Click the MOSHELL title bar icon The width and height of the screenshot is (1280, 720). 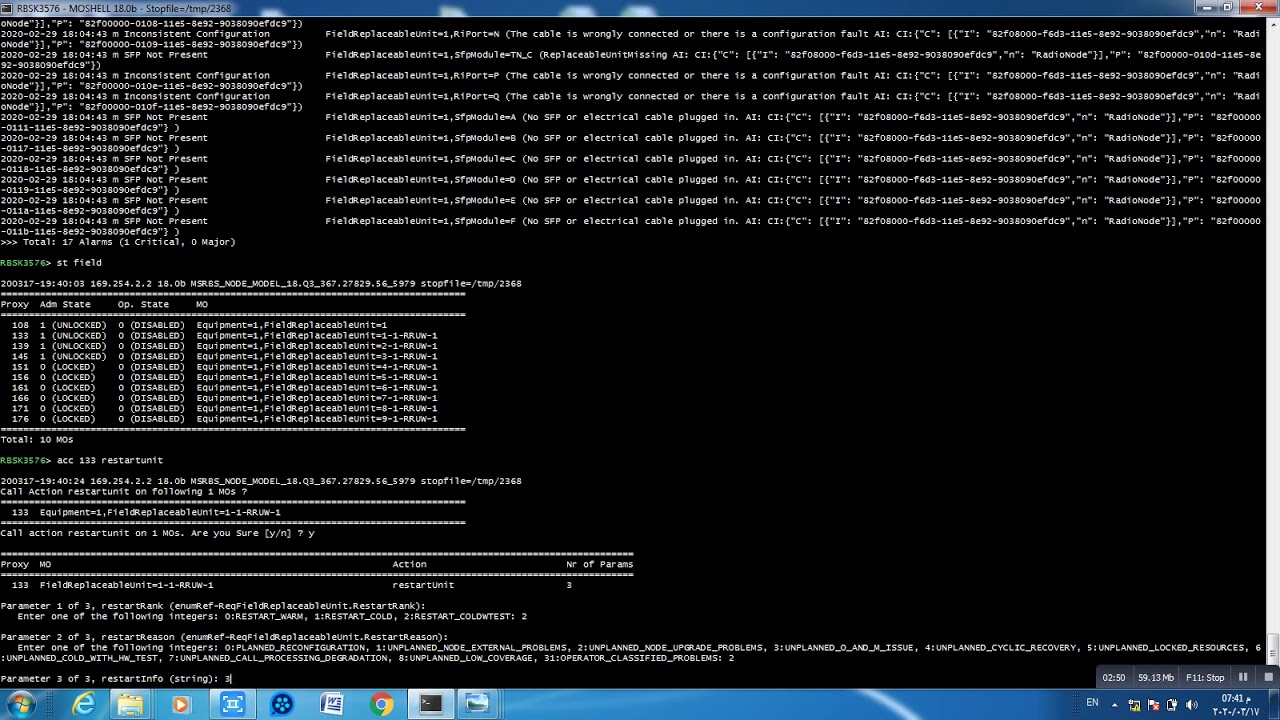click(8, 8)
